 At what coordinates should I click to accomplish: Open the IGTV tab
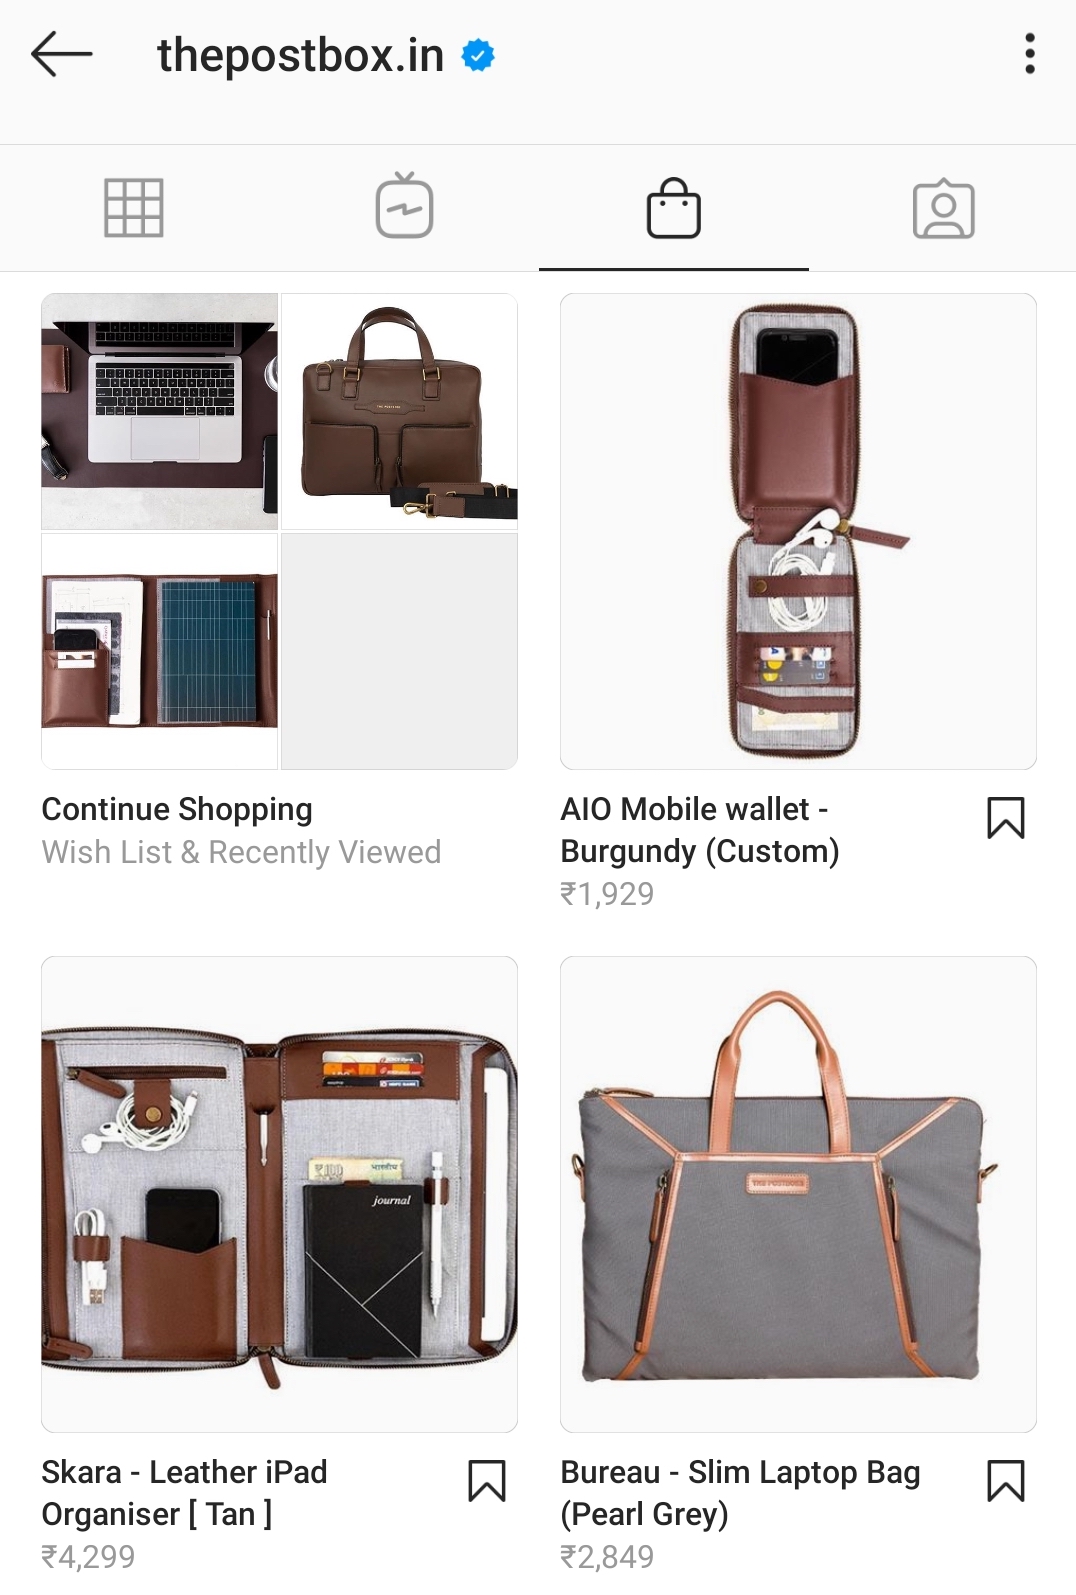(404, 206)
